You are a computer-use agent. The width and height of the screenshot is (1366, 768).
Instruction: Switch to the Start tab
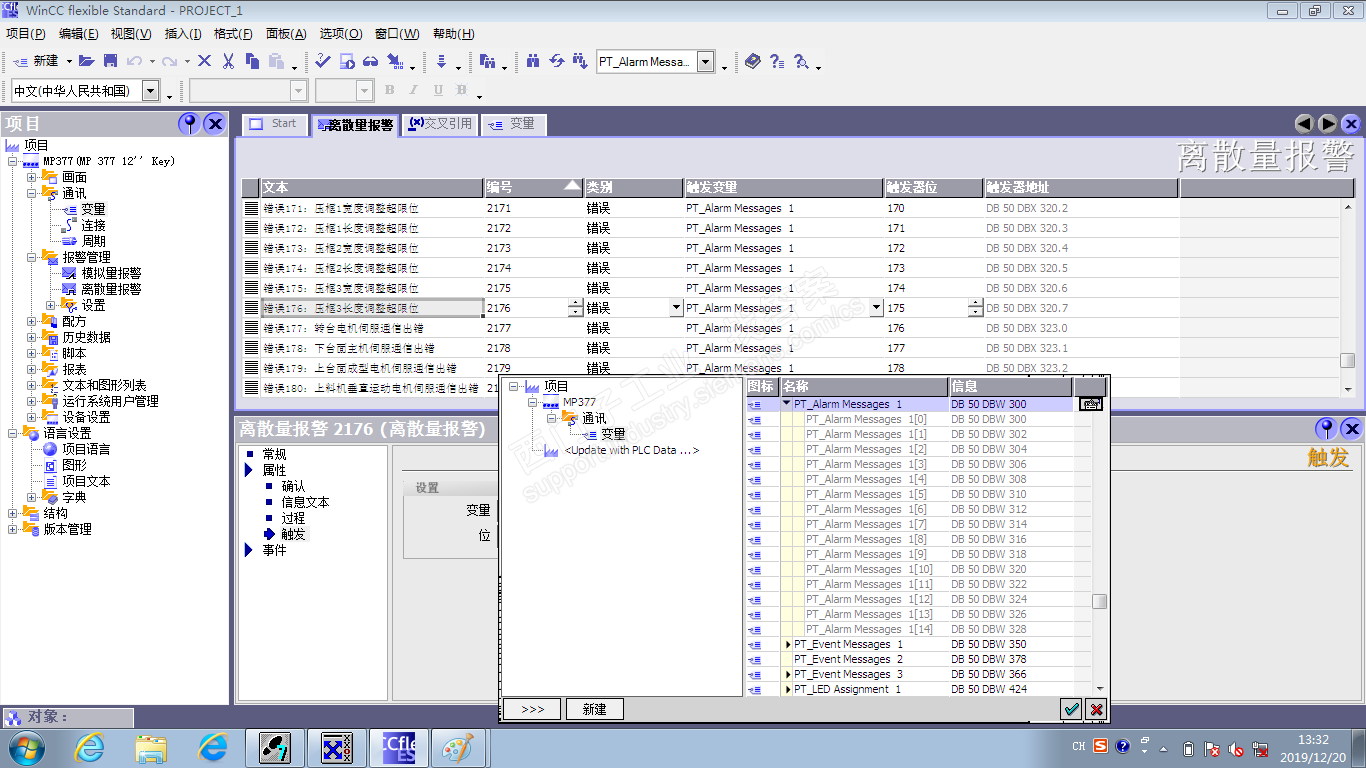[x=275, y=124]
